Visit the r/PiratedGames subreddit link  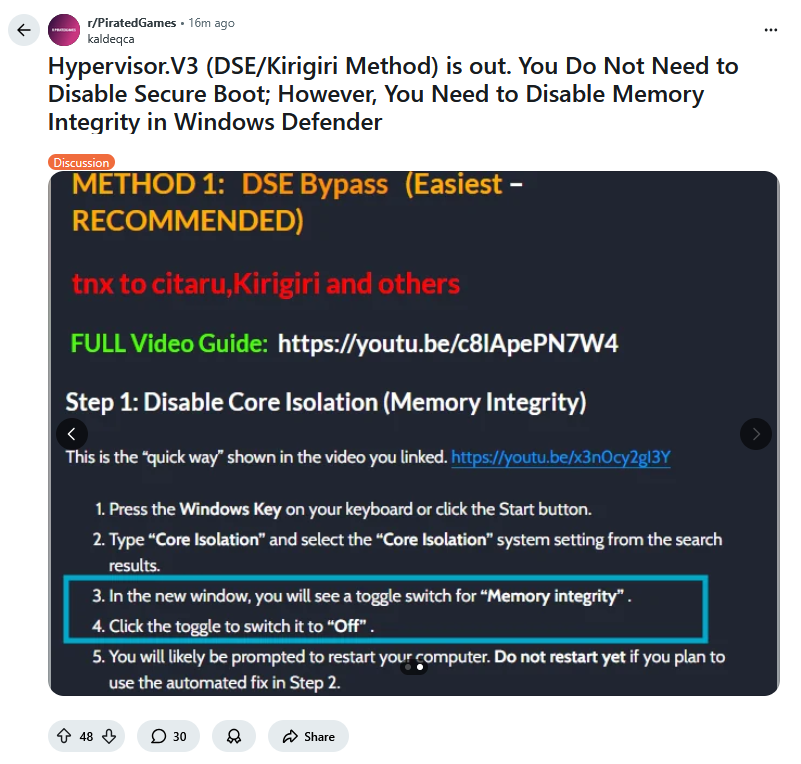[x=132, y=23]
